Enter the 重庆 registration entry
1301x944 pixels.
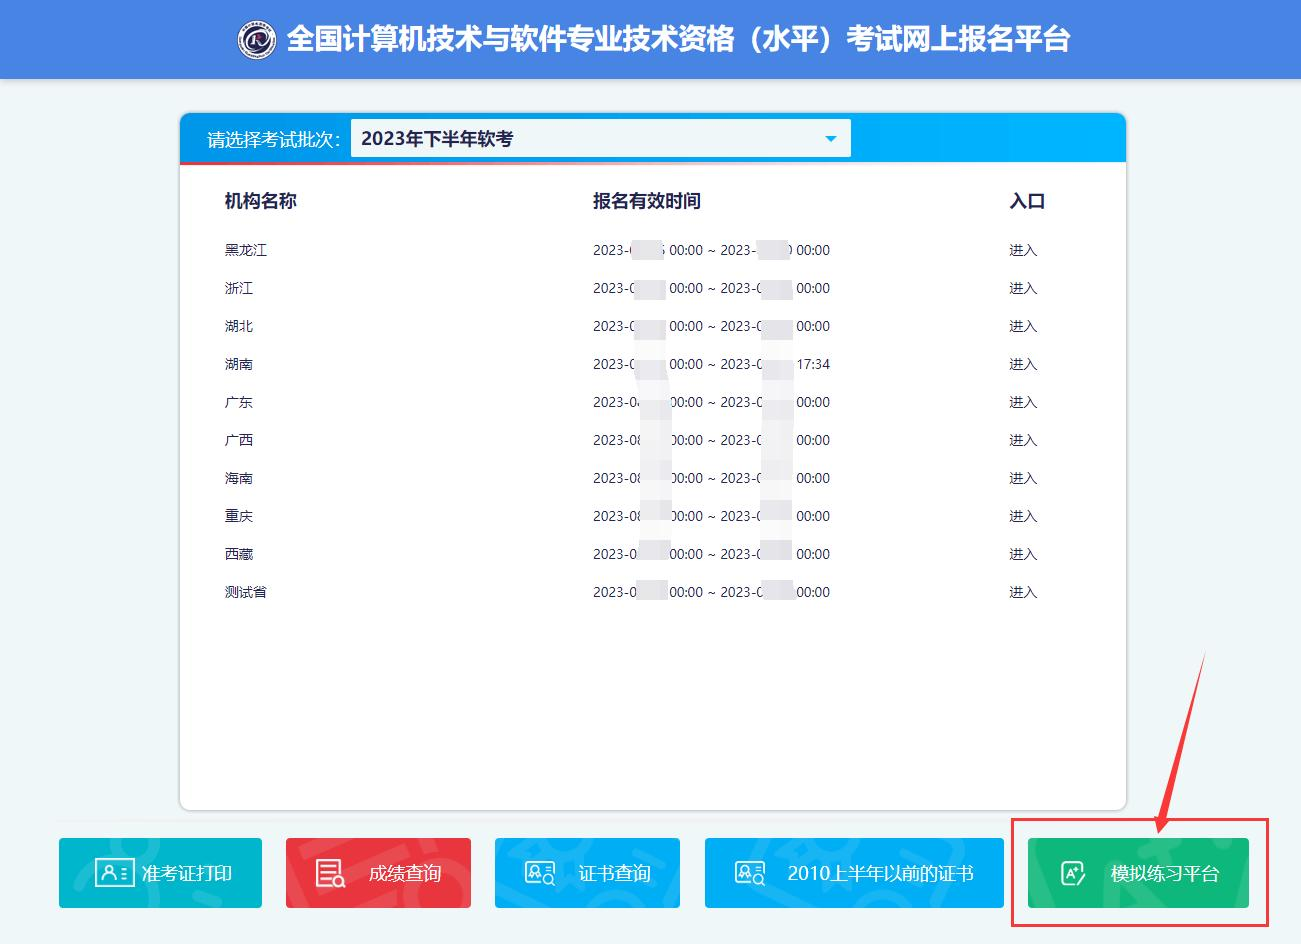[1023, 516]
